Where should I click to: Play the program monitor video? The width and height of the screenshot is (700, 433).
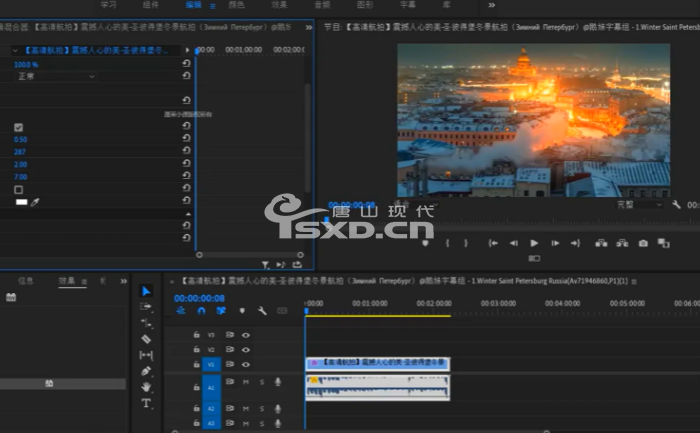pyautogui.click(x=534, y=243)
